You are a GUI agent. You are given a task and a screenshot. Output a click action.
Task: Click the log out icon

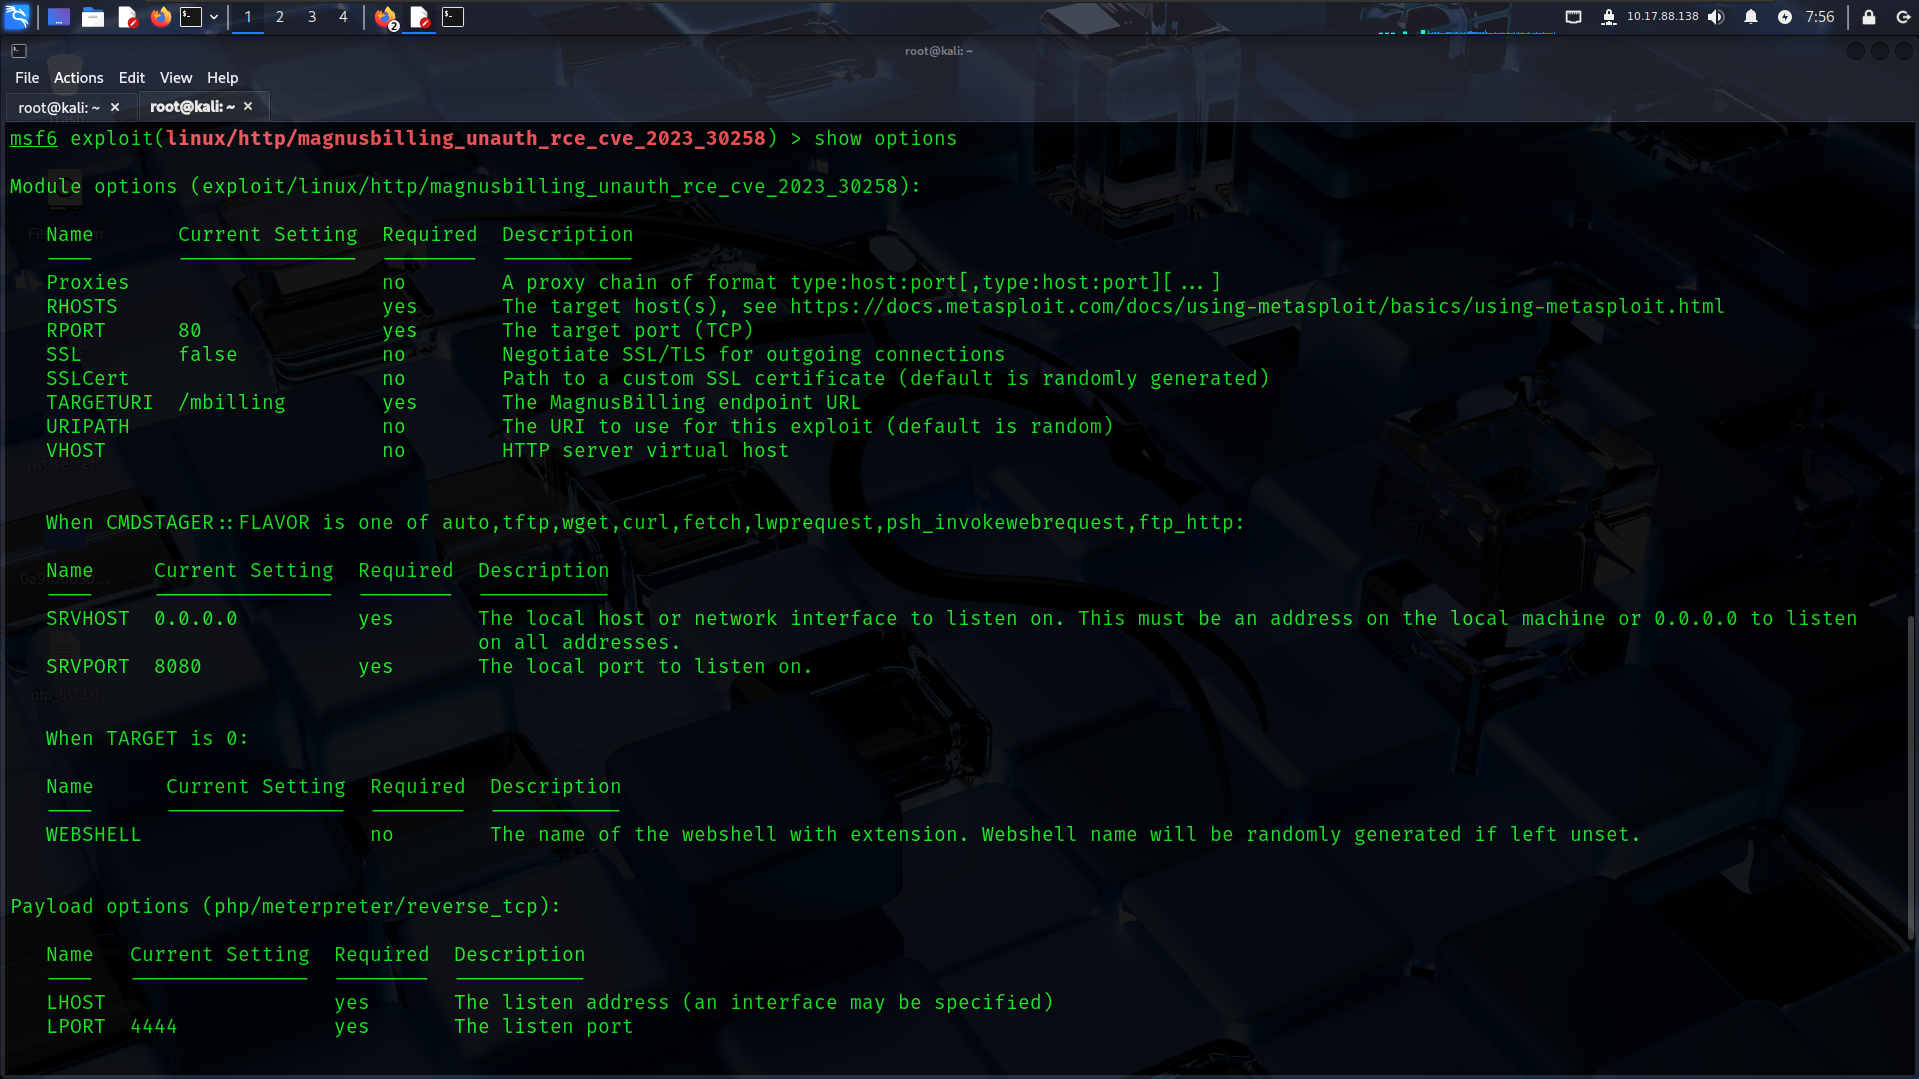[x=1903, y=17]
